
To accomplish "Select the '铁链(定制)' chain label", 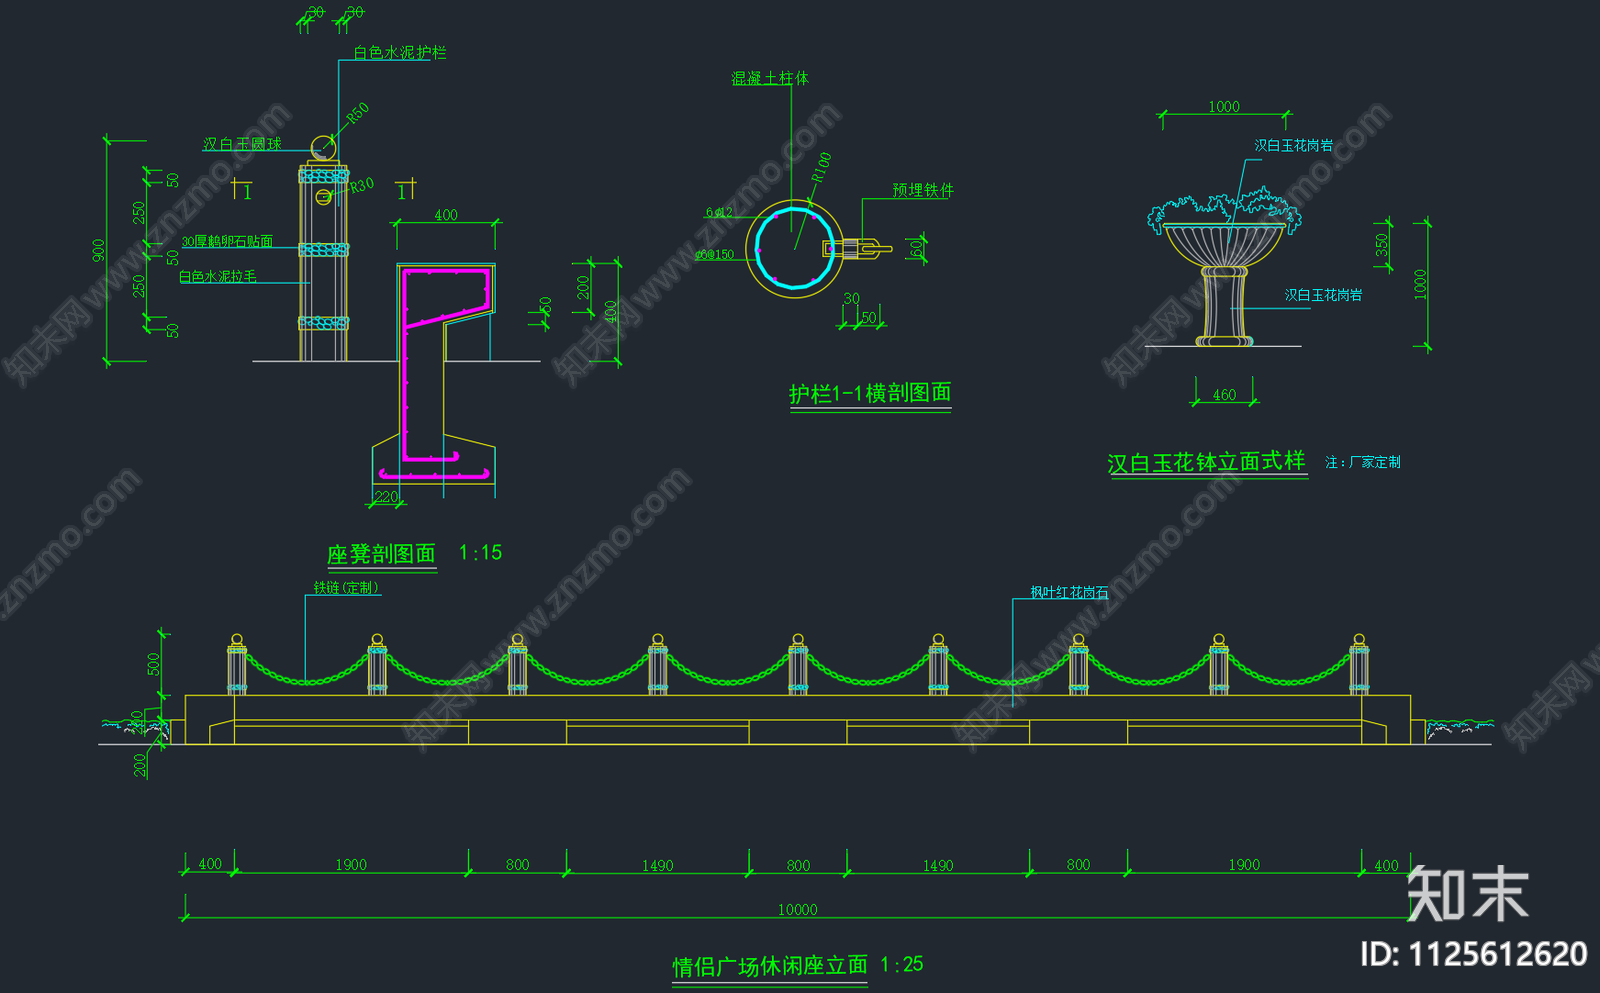I will pyautogui.click(x=346, y=588).
